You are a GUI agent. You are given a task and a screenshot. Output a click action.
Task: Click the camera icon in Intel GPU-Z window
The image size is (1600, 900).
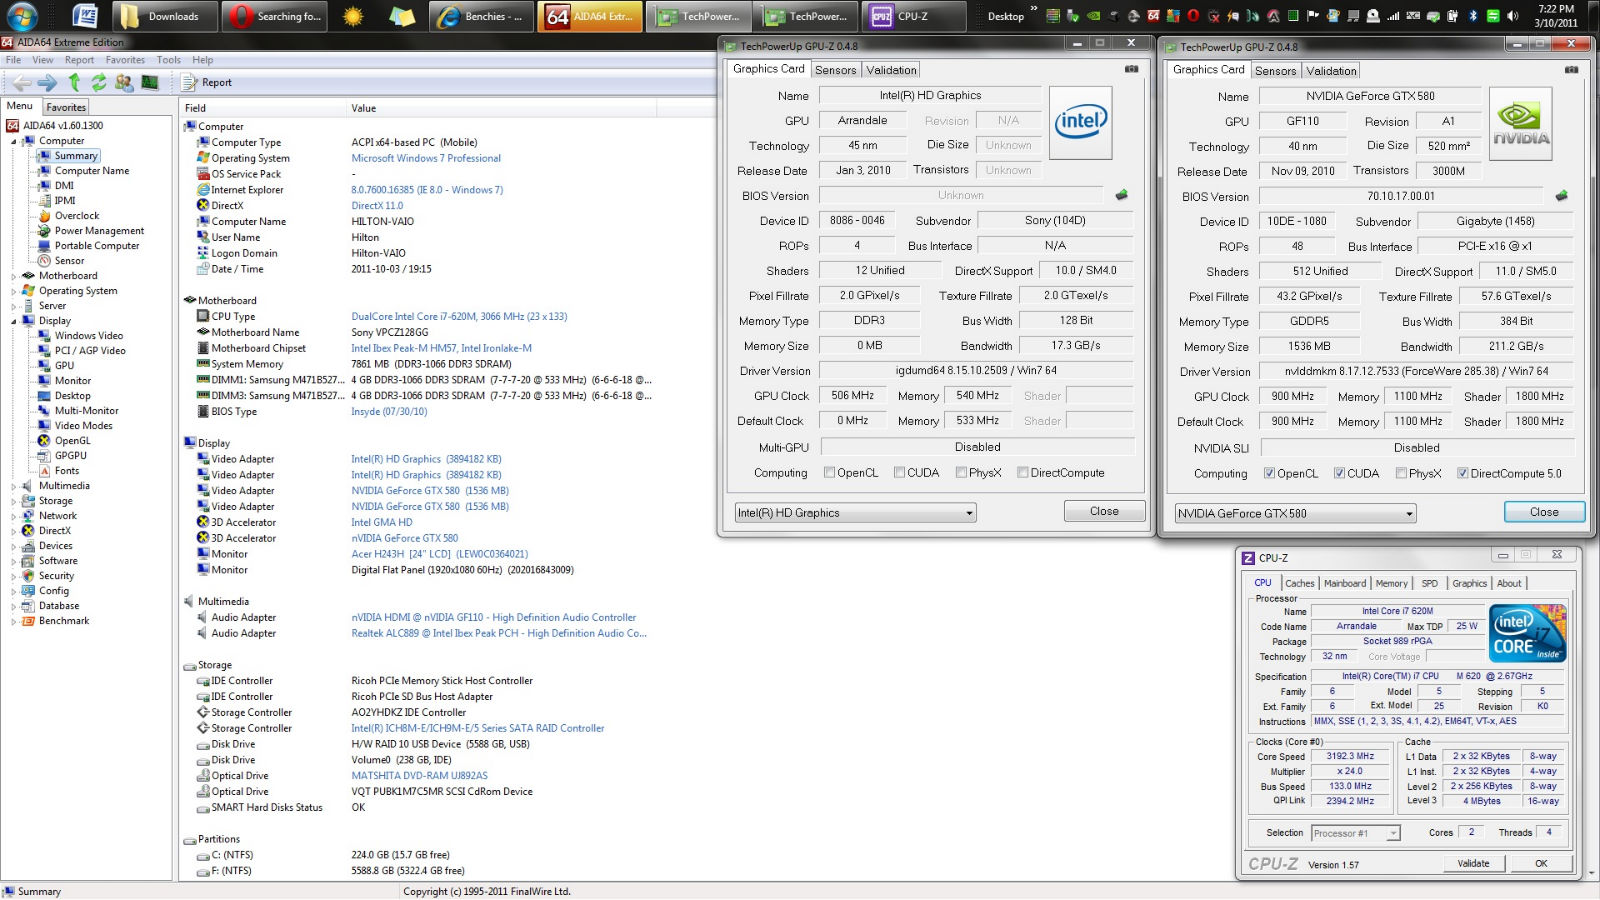[x=1131, y=69]
